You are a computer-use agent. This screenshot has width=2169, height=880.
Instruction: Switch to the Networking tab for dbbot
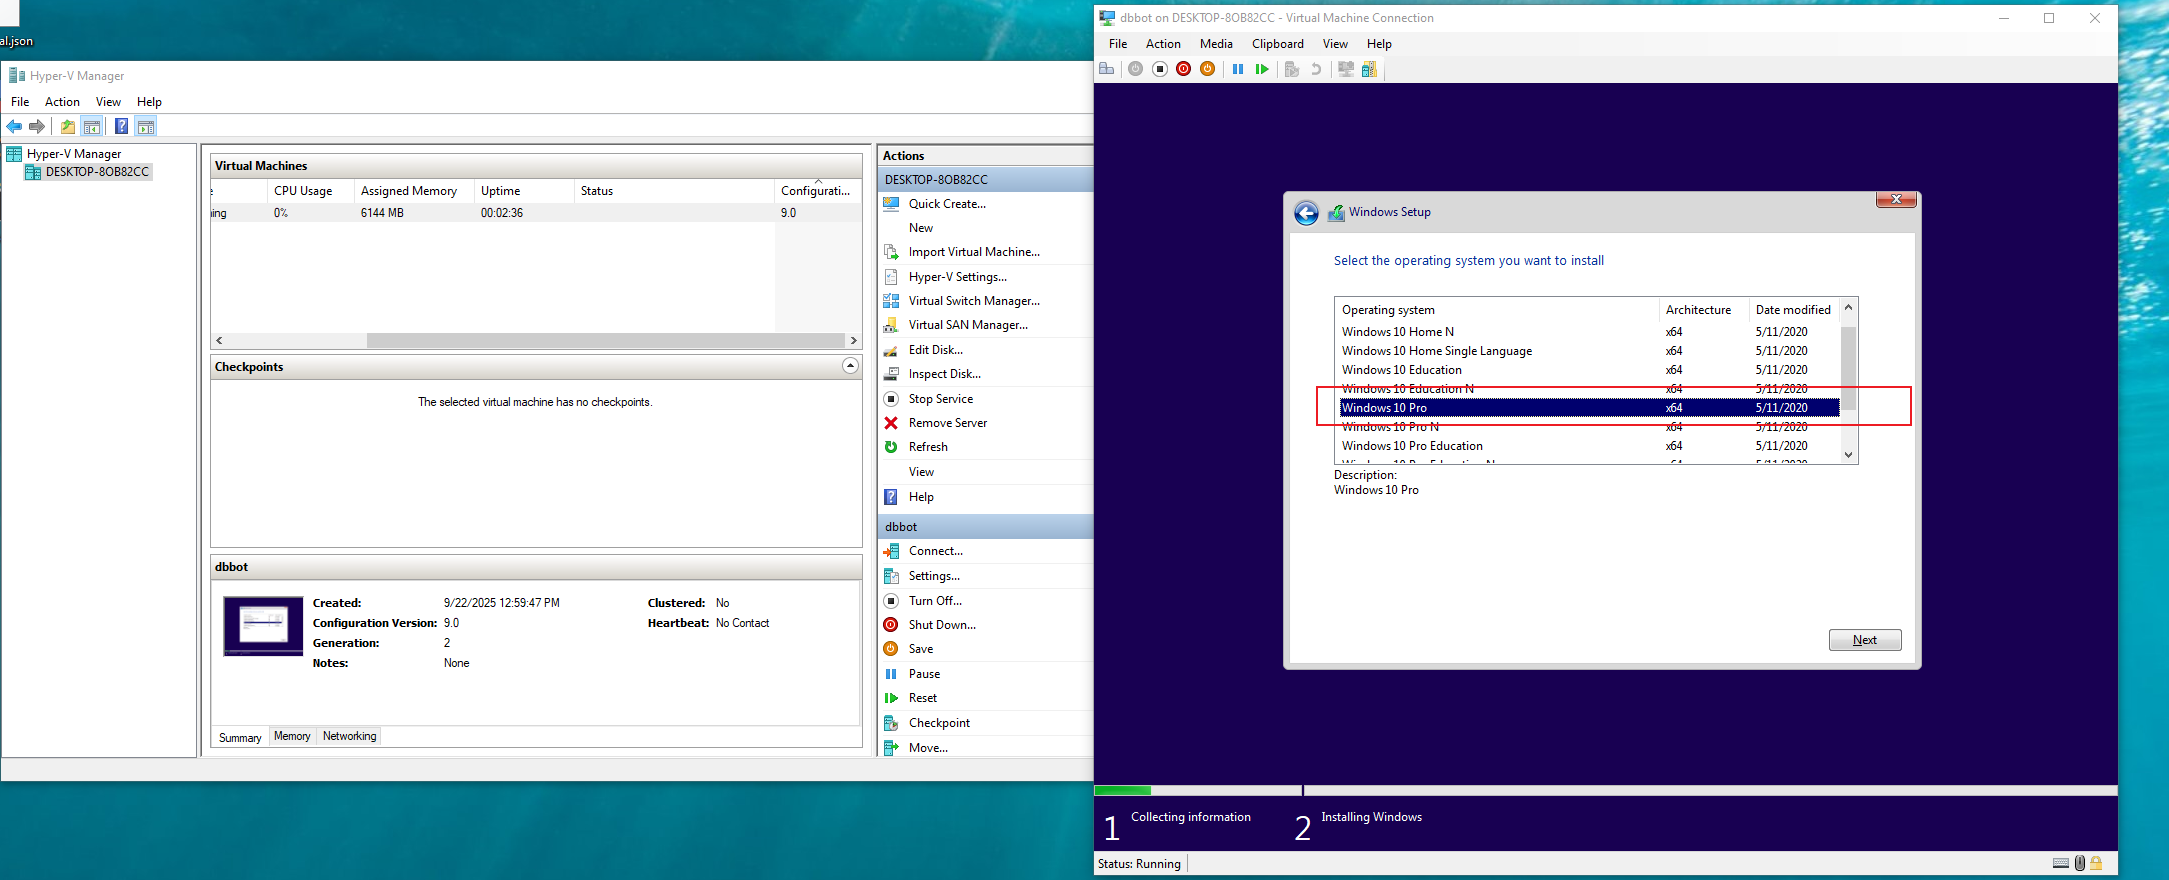(x=349, y=736)
